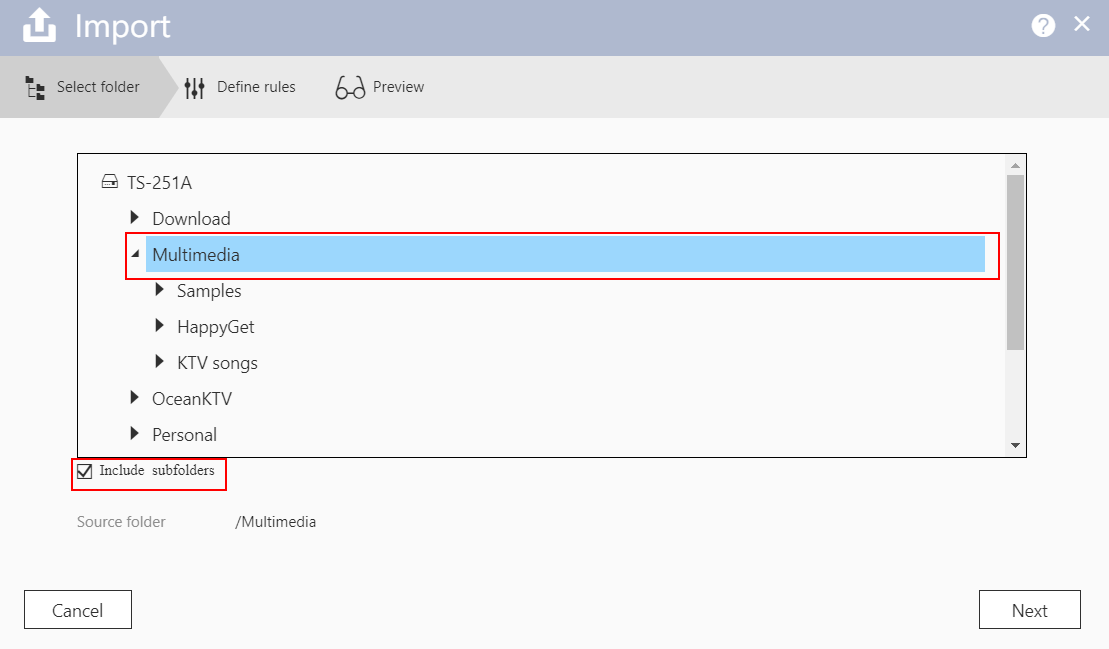Expand the Download folder arrow
The image size is (1109, 649).
point(135,218)
